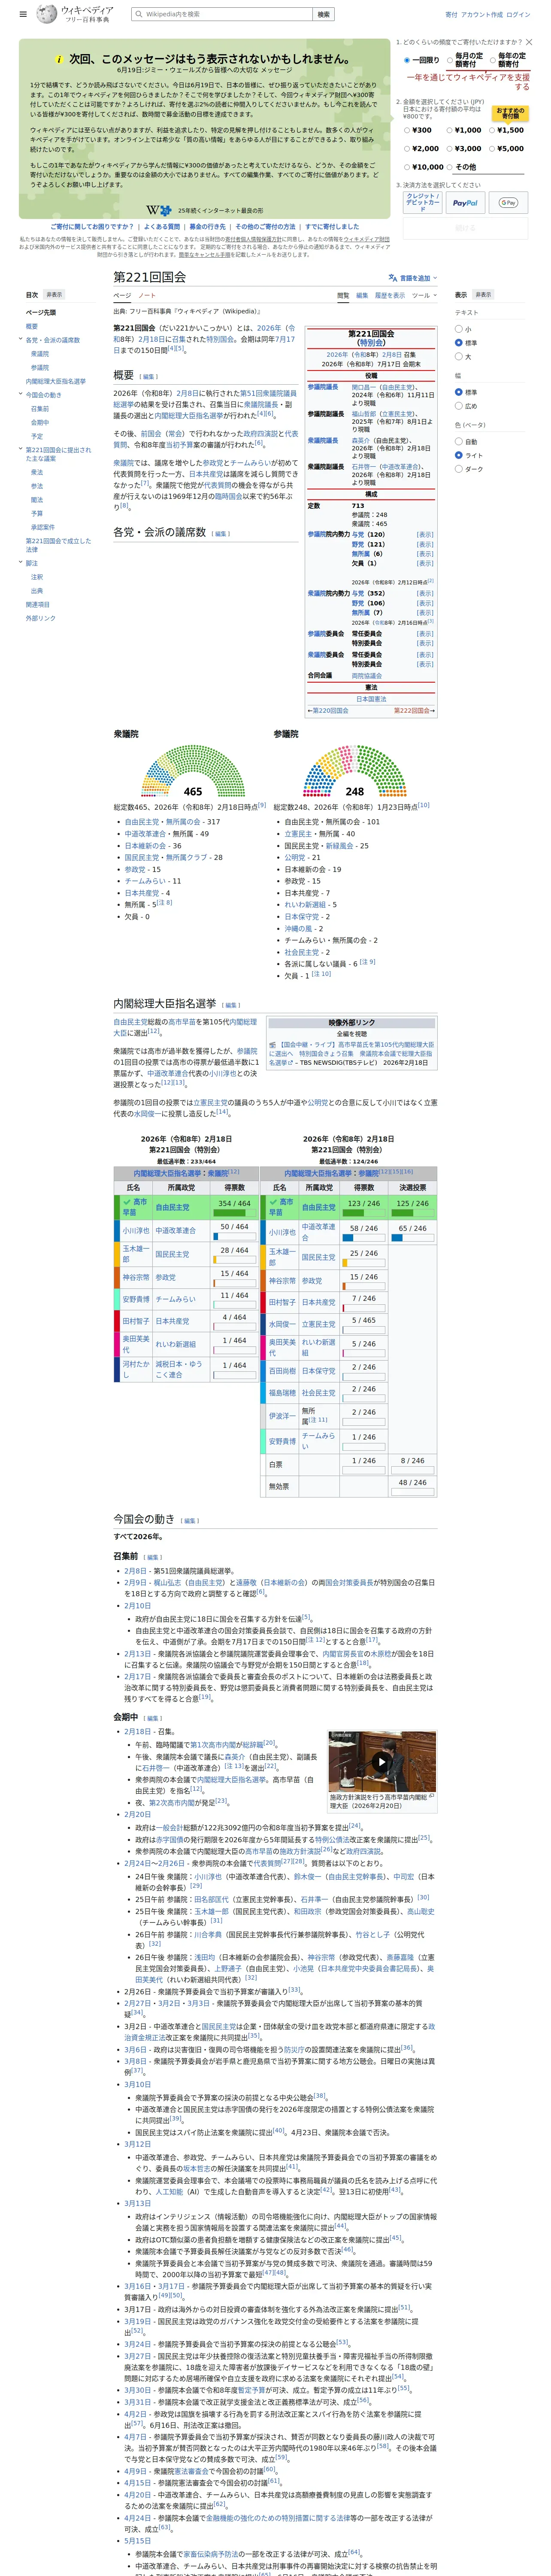Open 日本国憲法 link in the infobox

[x=371, y=699]
